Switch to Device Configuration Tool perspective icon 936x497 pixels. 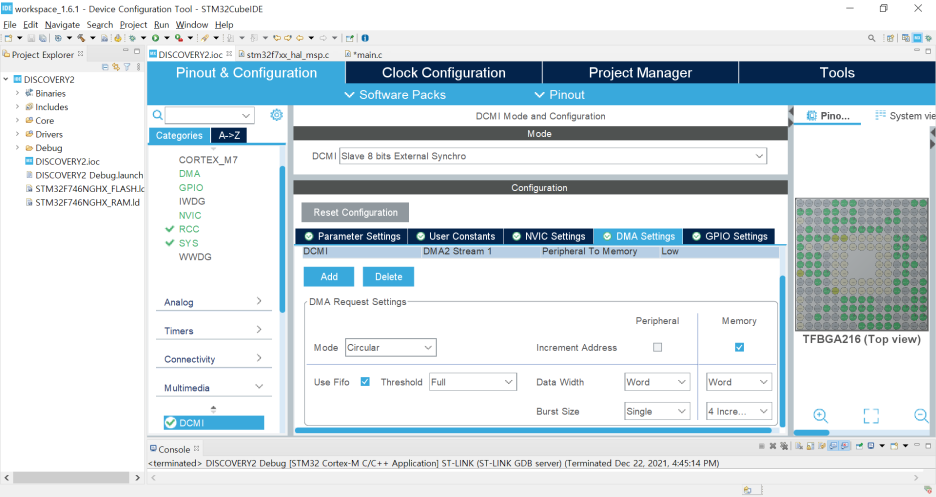pyautogui.click(x=917, y=38)
